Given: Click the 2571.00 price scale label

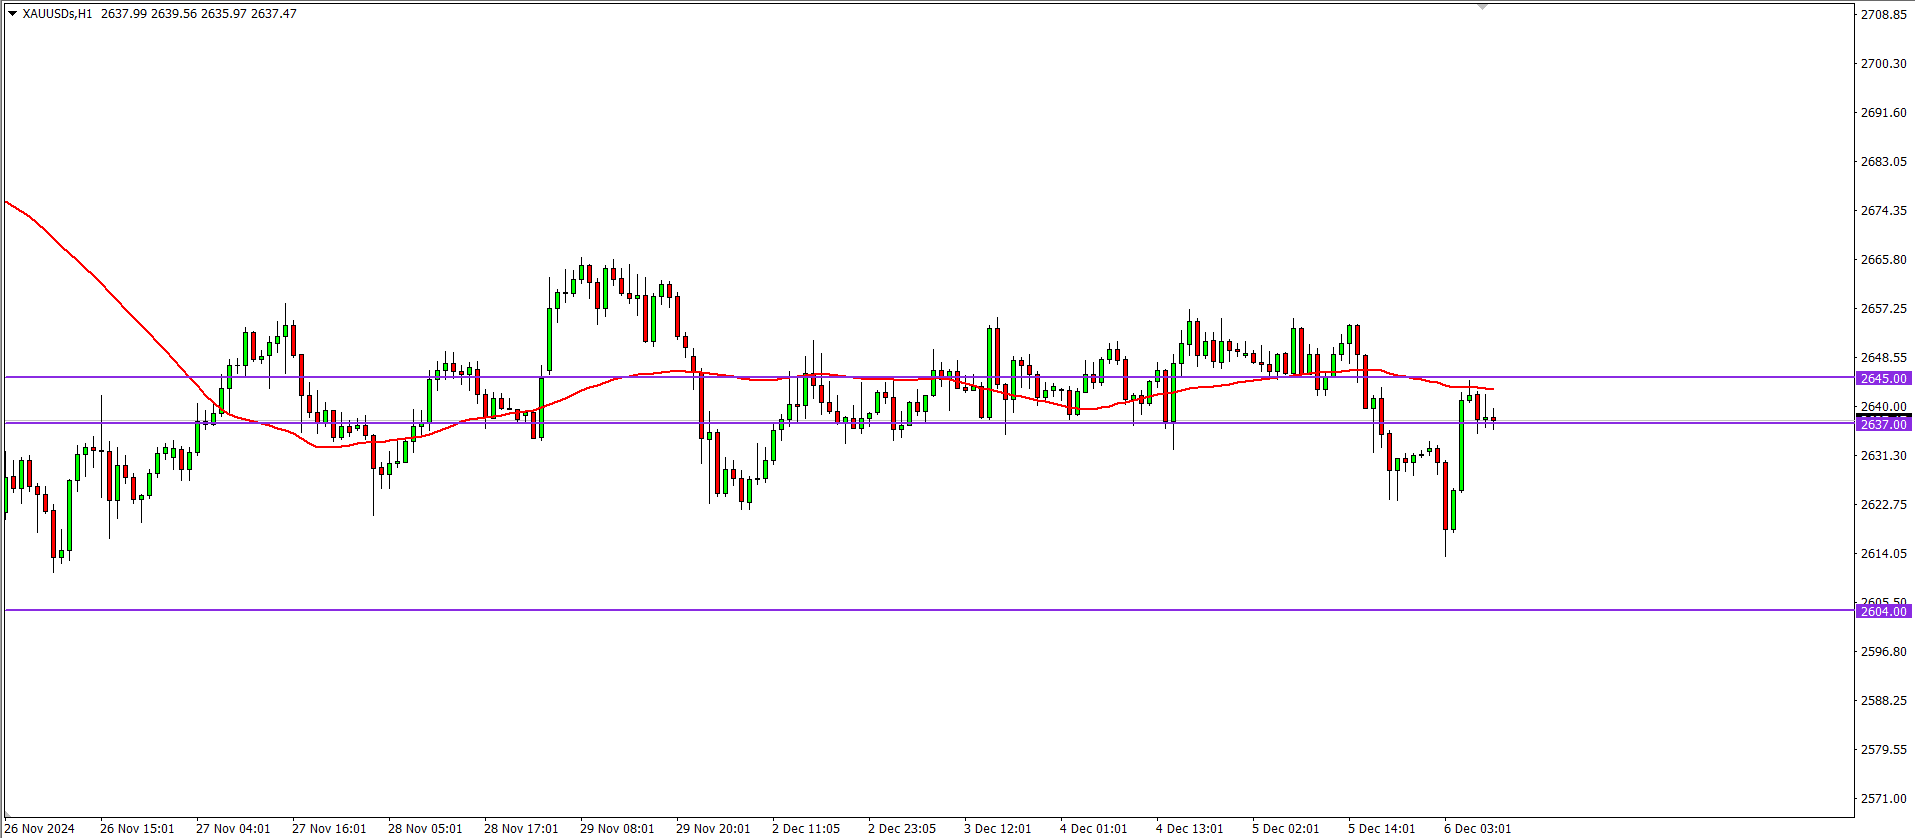Looking at the screenshot, I should click(x=1883, y=798).
